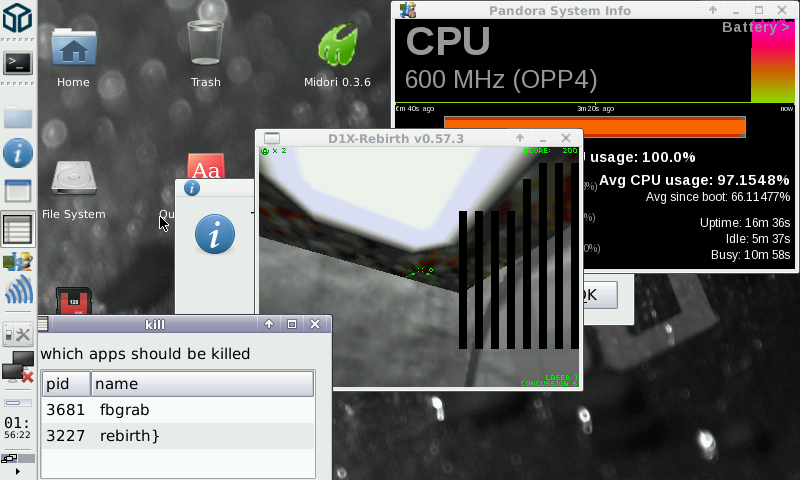Roll up the Pandora System Info window

click(713, 11)
